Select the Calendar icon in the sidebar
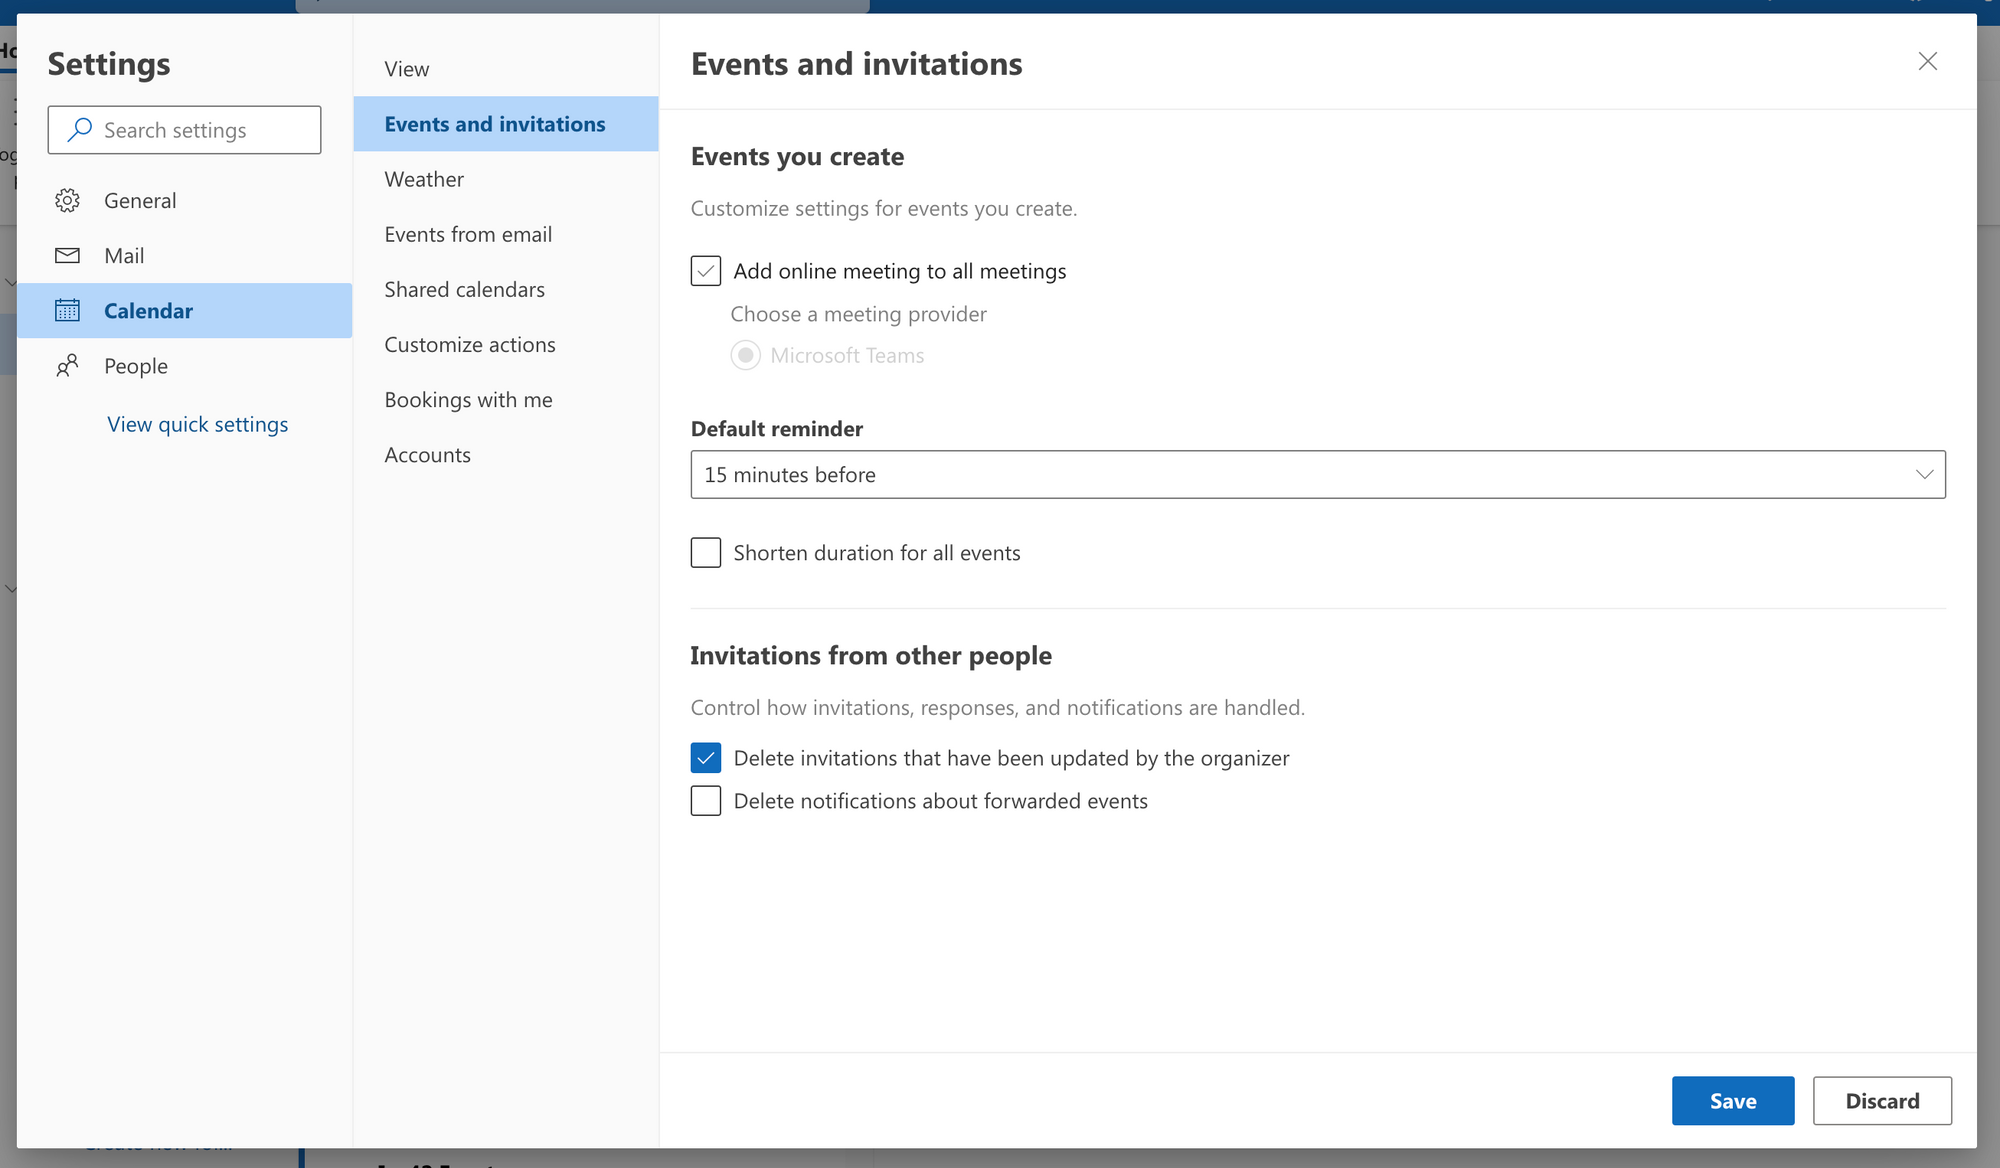Viewport: 2000px width, 1168px height. [67, 310]
